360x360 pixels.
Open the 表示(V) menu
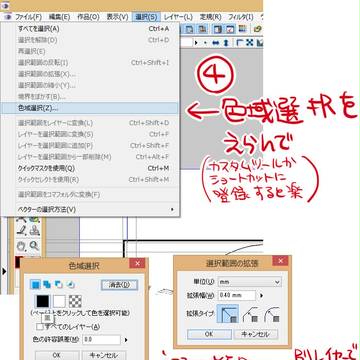(117, 17)
